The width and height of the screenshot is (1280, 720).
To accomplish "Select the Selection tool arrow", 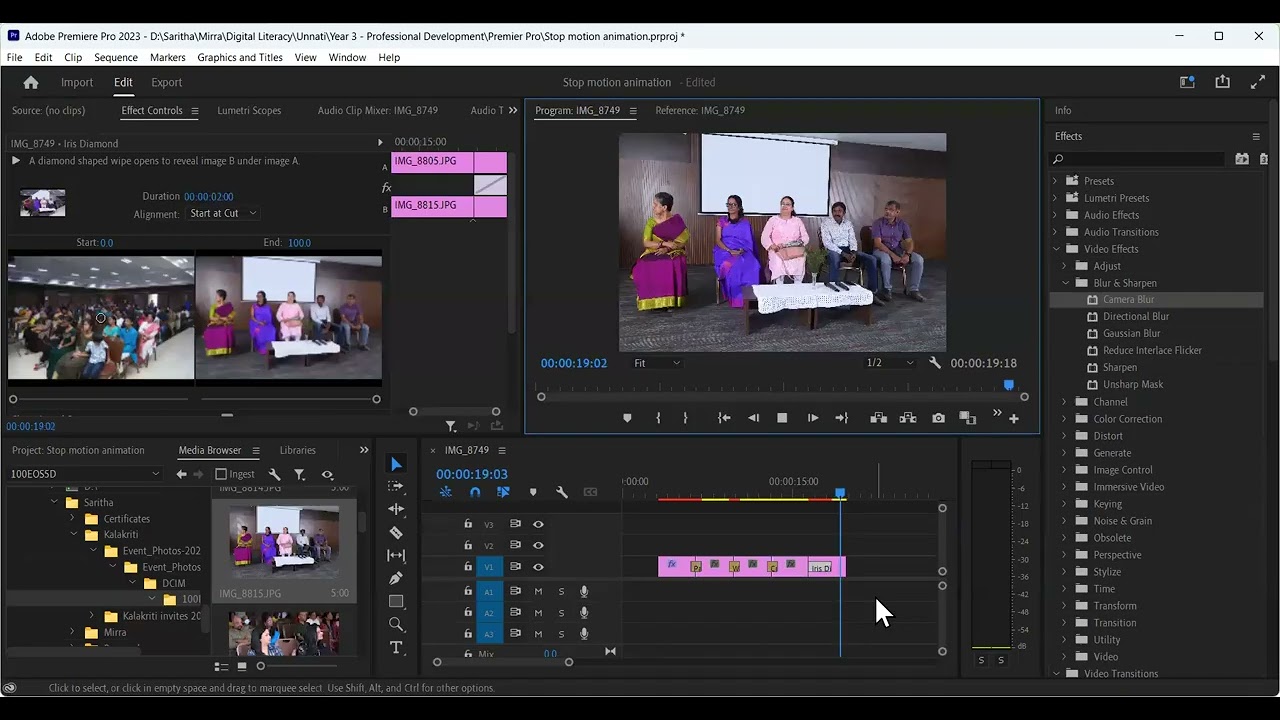I will (x=396, y=464).
